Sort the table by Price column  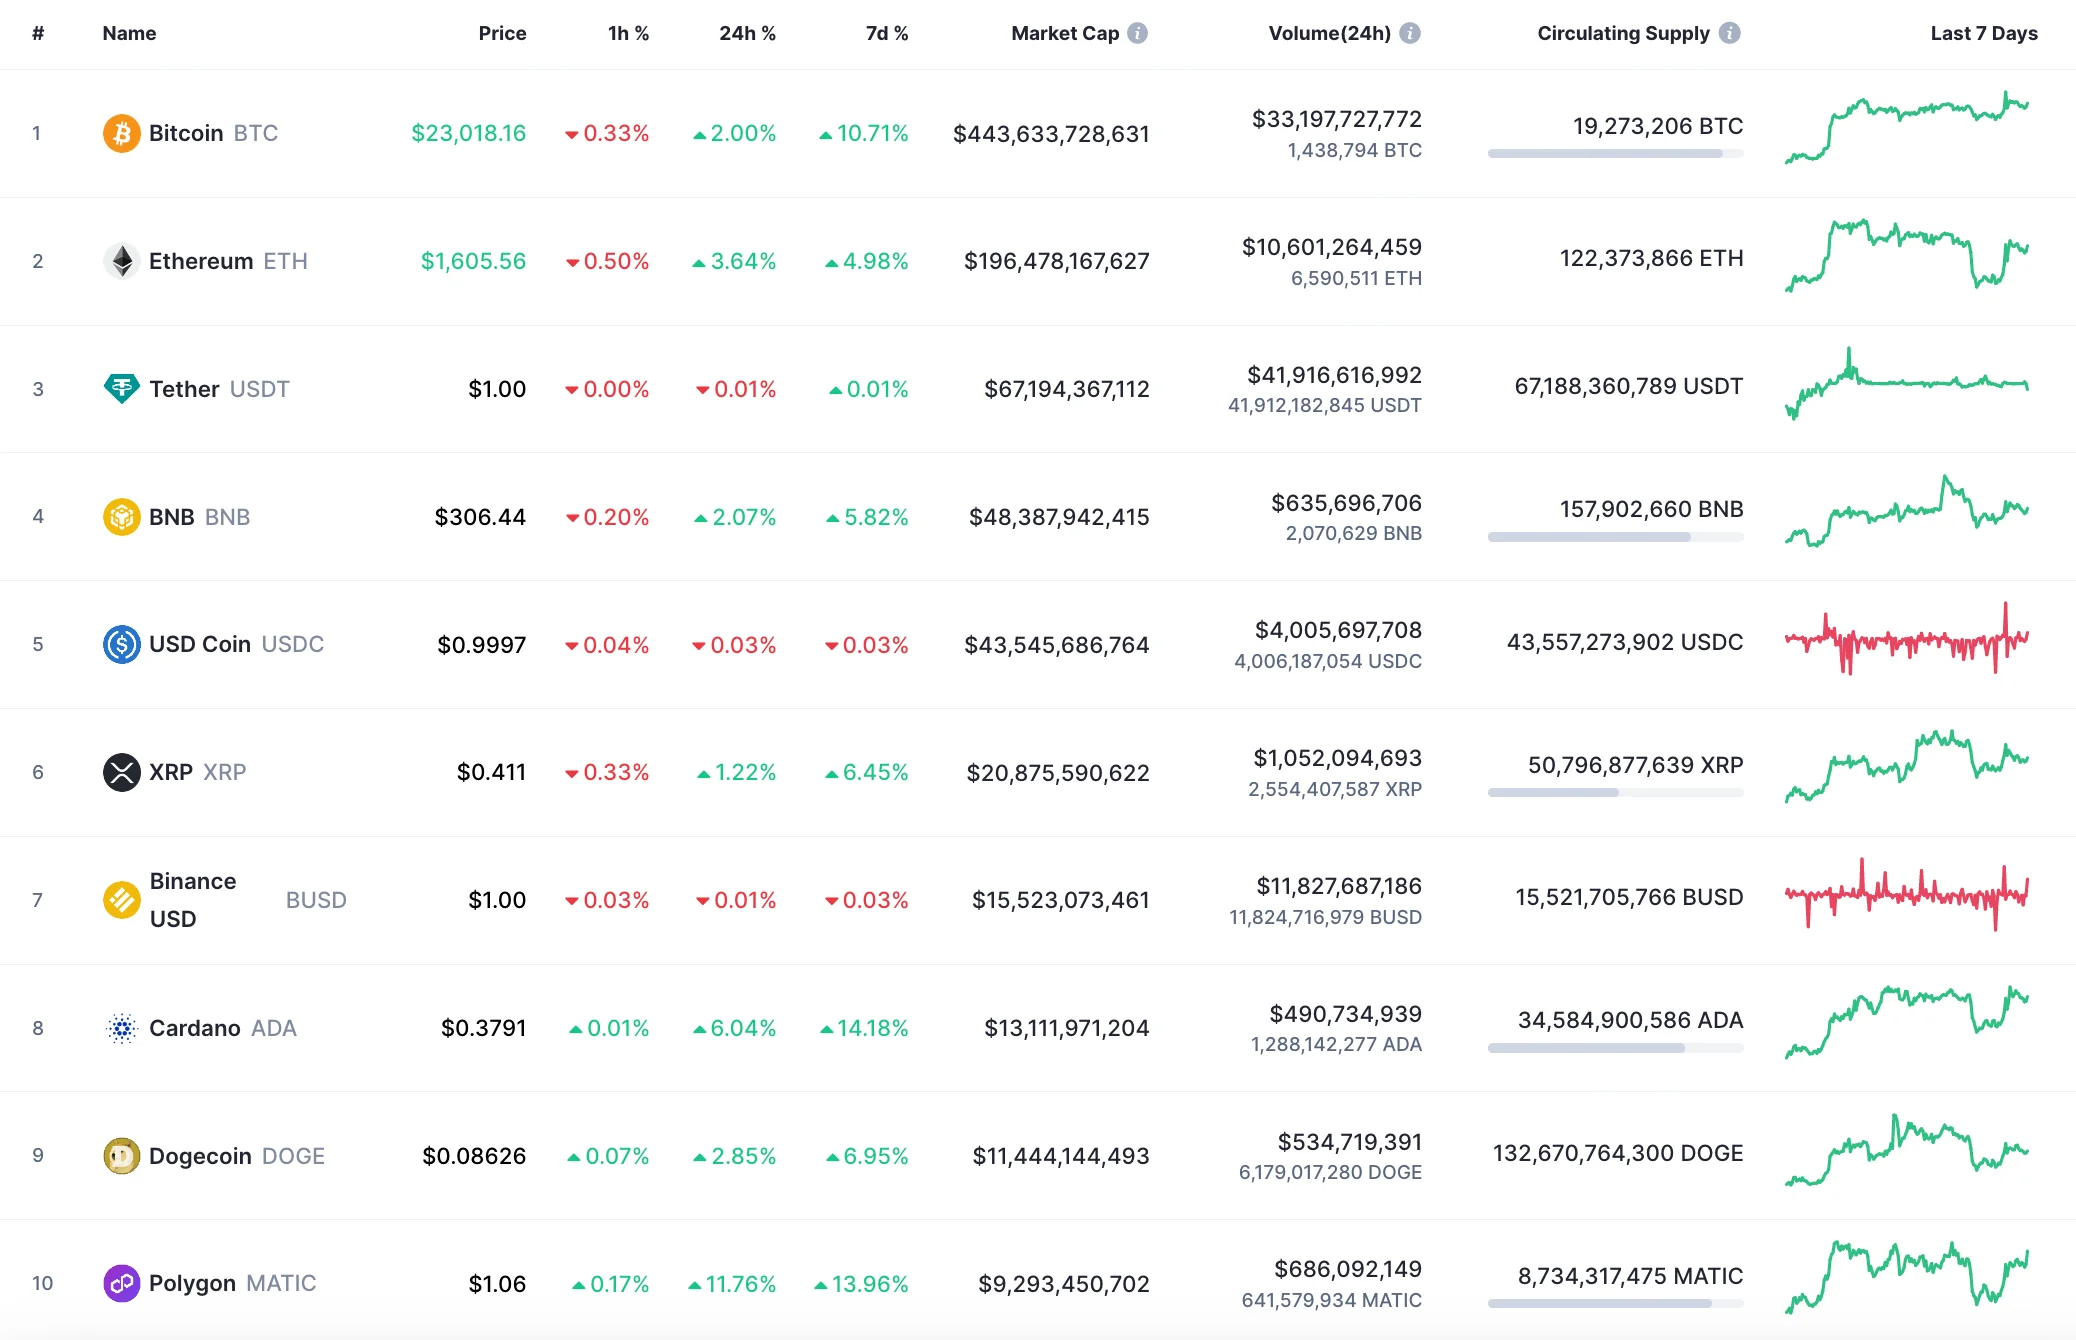(x=502, y=32)
